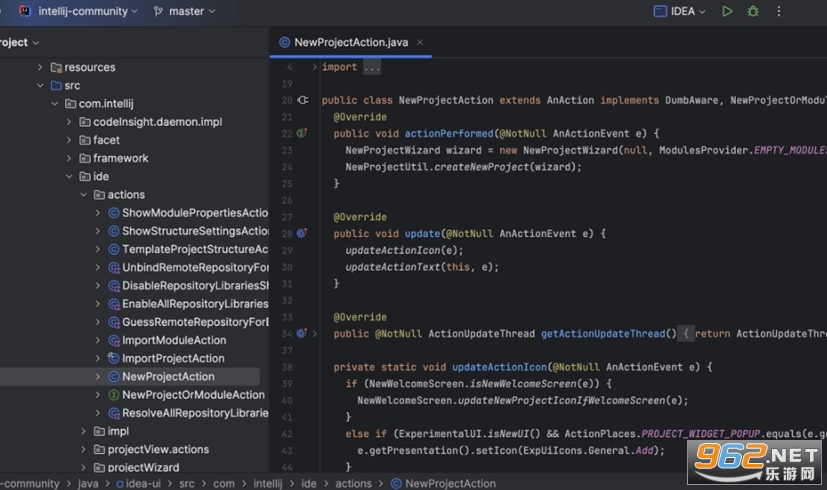This screenshot has height=490, width=827.
Task: Click the IntelliJ logo icon in title bar
Action: click(25, 11)
